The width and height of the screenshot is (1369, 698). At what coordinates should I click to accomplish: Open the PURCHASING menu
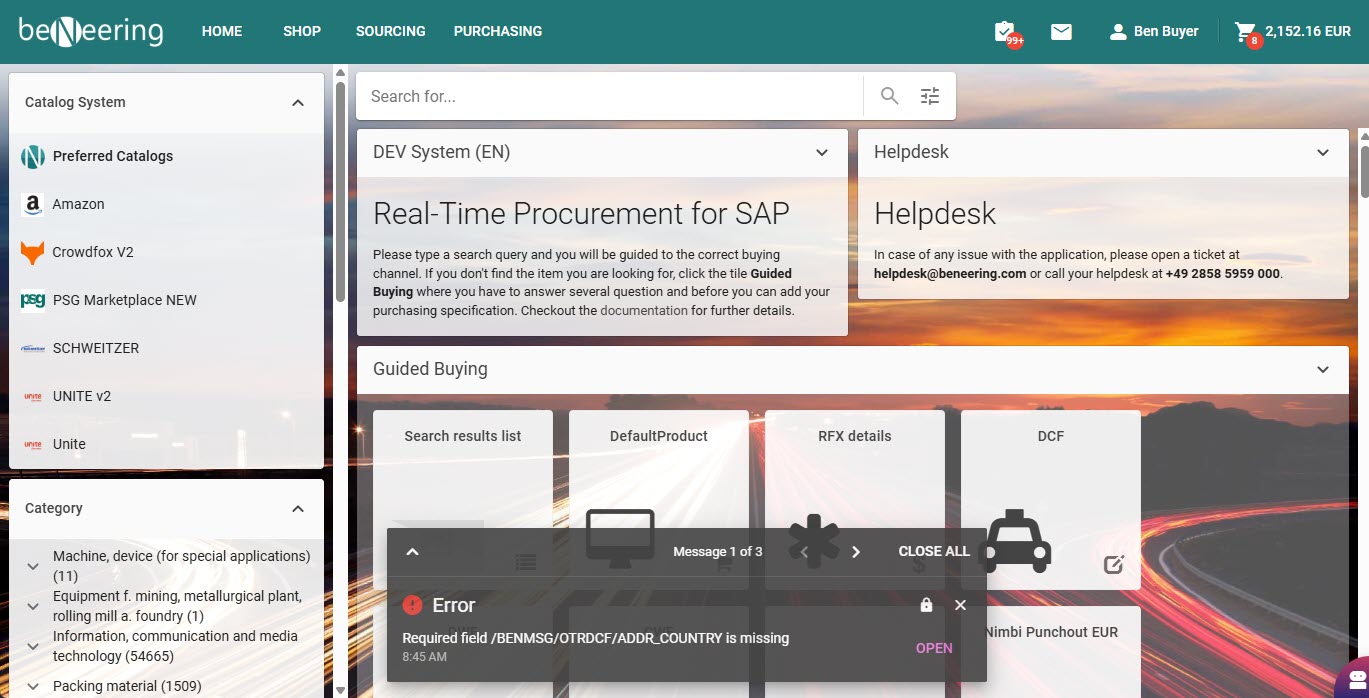pyautogui.click(x=497, y=31)
